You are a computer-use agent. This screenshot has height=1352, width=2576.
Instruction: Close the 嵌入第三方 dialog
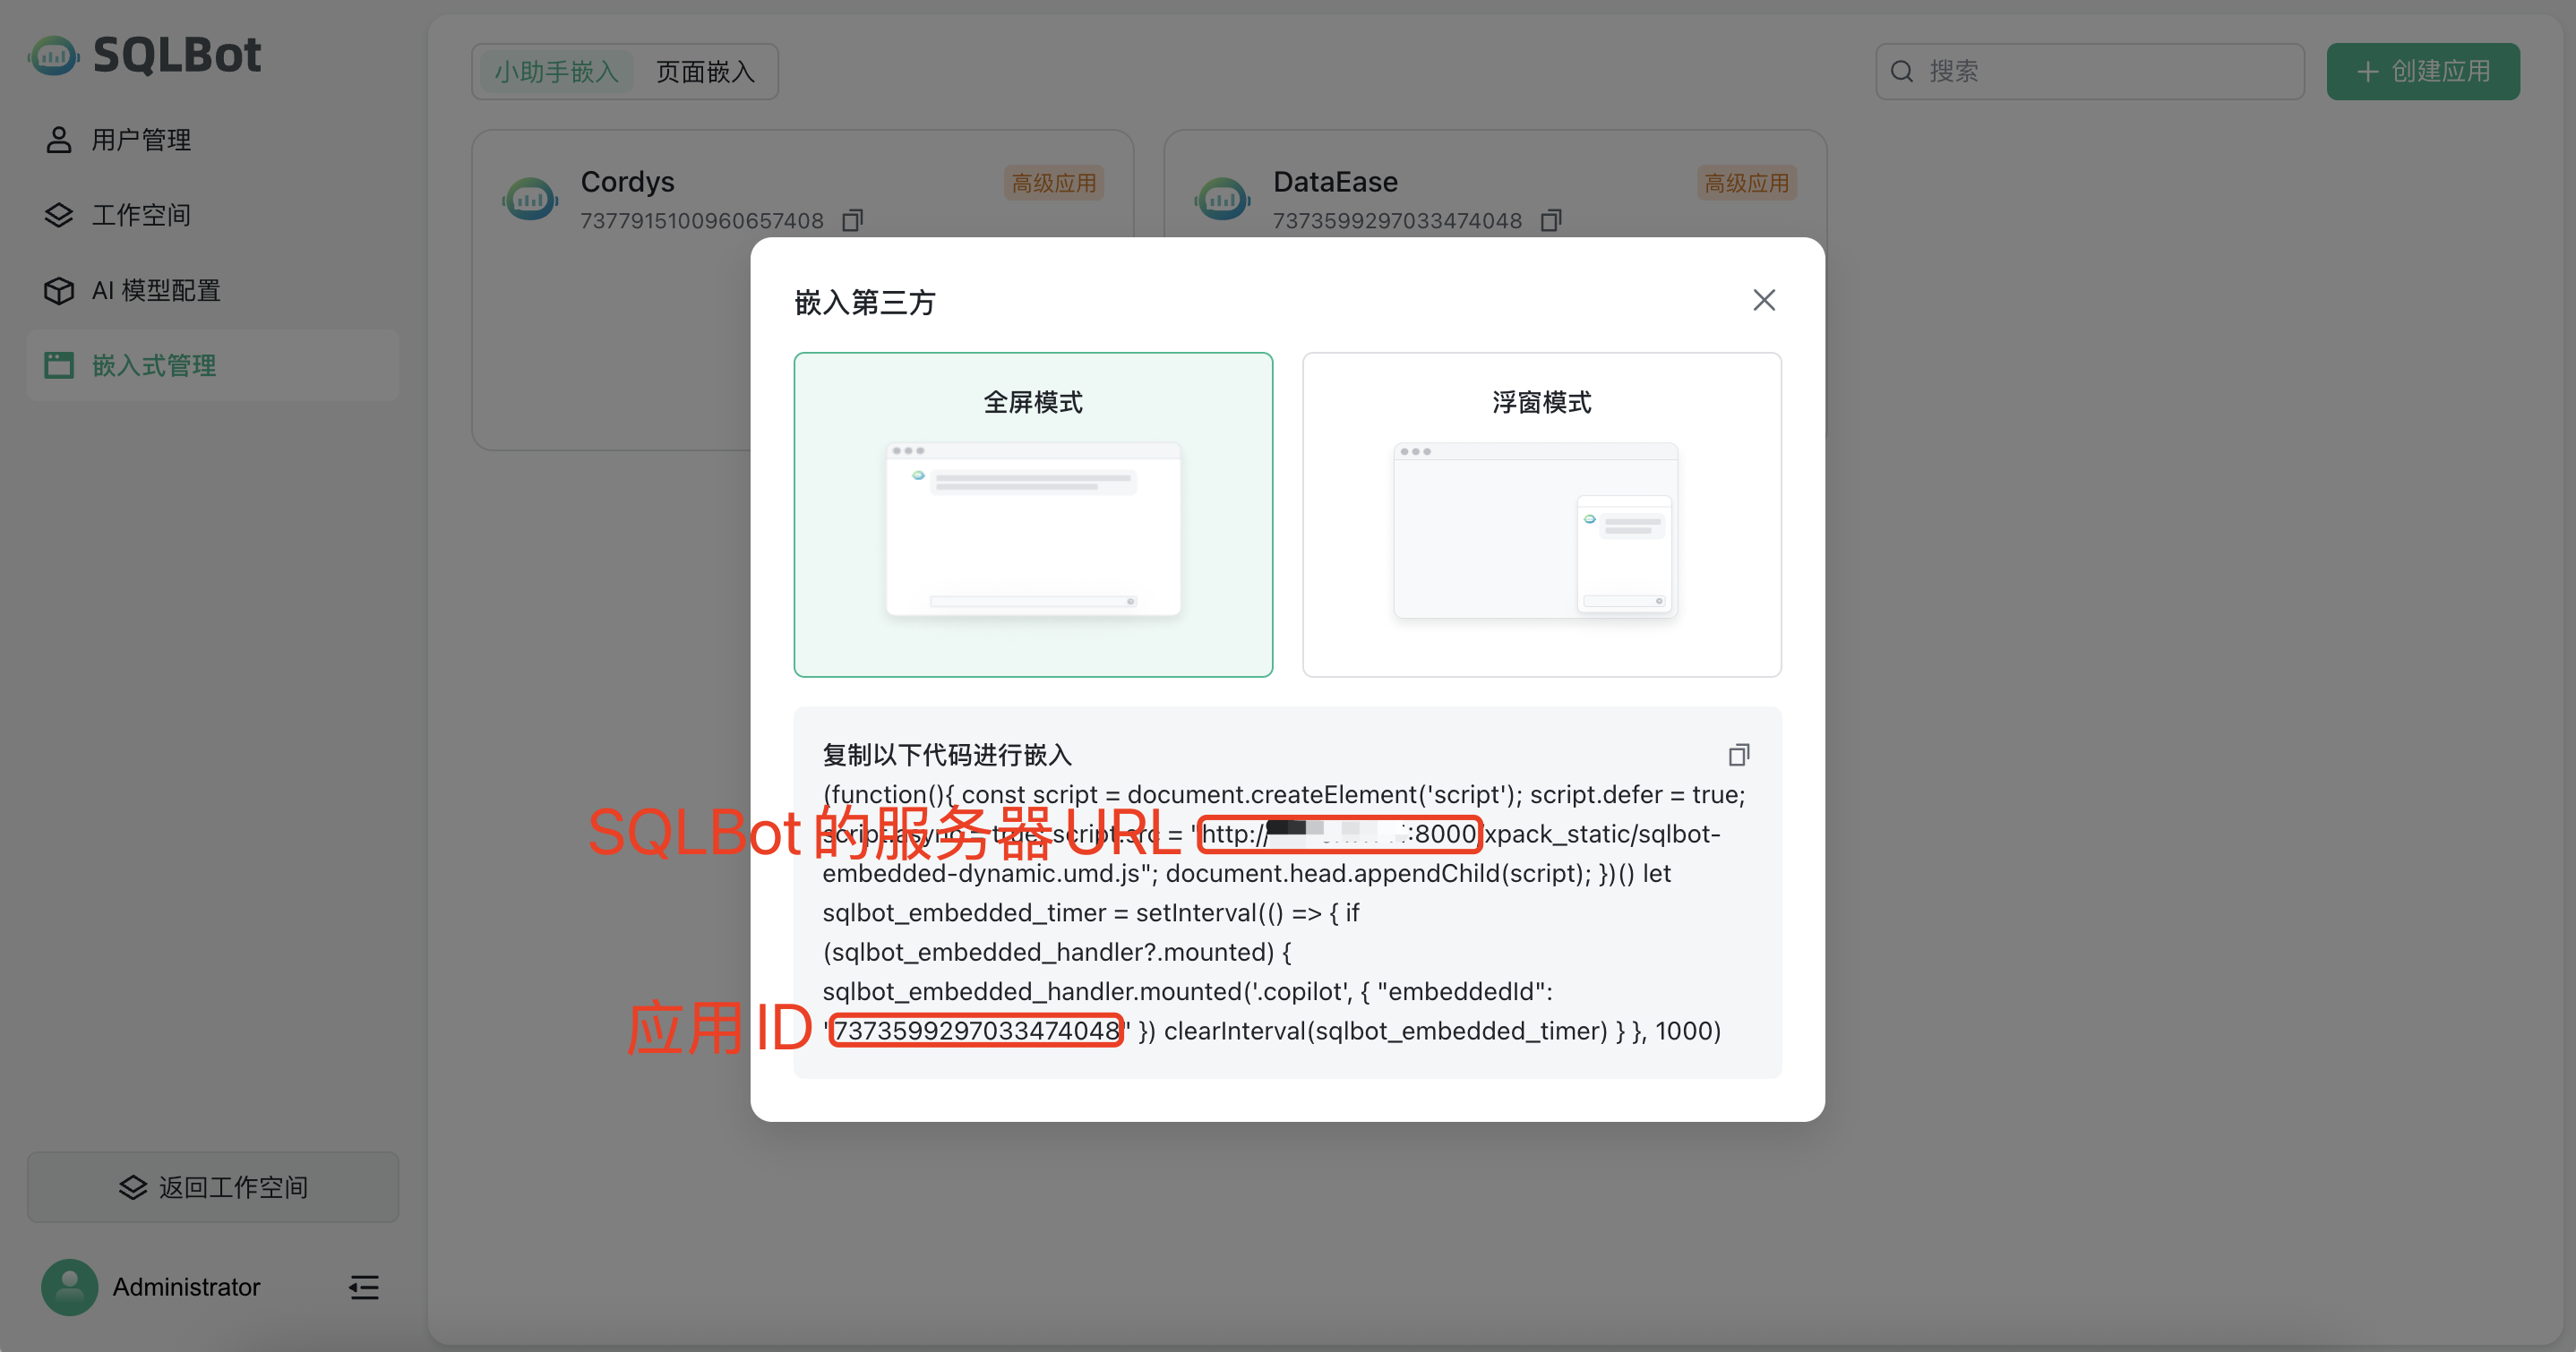(x=1764, y=300)
